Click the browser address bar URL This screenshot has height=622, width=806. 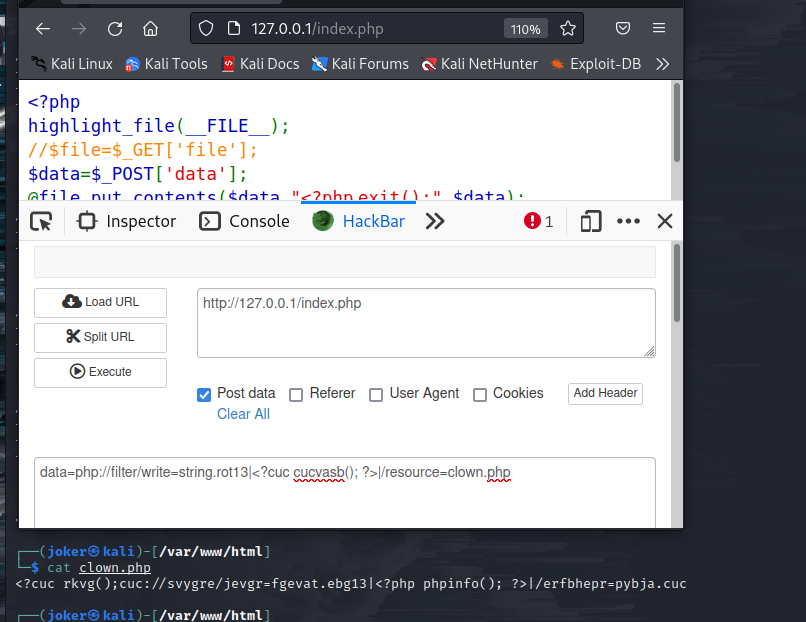(x=317, y=29)
